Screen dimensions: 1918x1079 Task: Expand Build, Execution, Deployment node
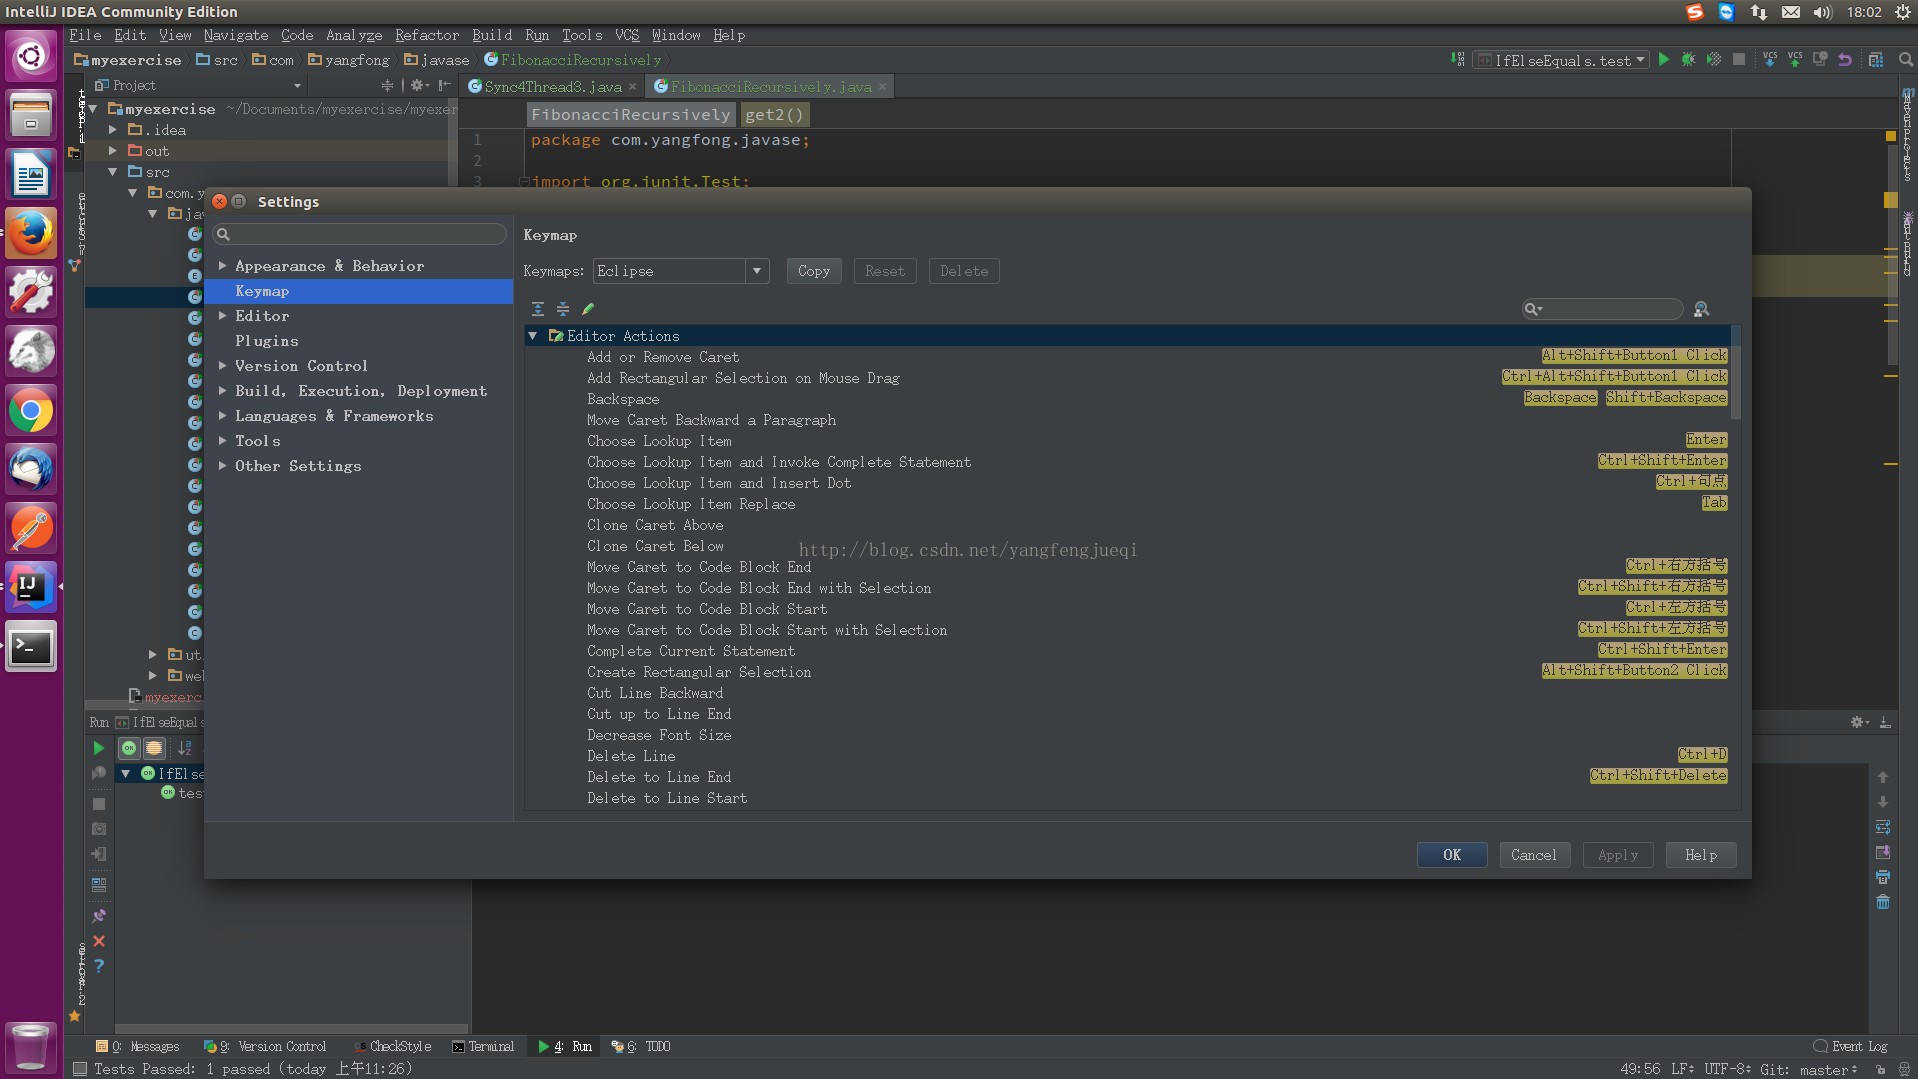[222, 391]
